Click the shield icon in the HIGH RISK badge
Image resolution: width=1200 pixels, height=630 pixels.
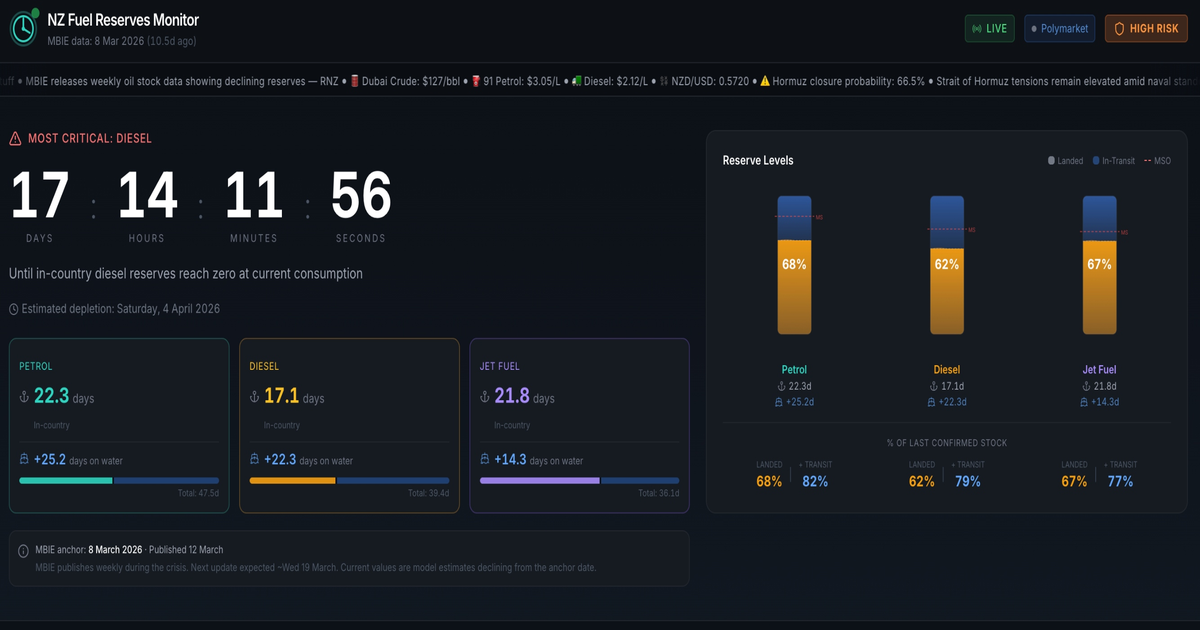pyautogui.click(x=1119, y=29)
